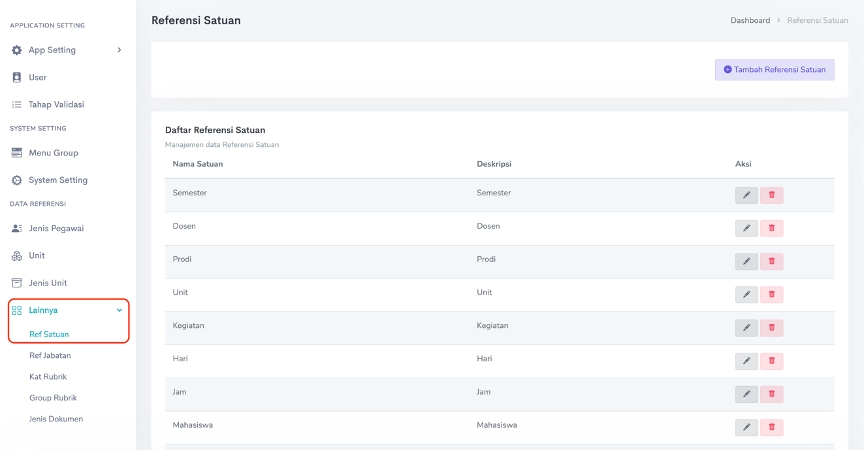Open System Setting from sidebar
This screenshot has width=864, height=450.
click(57, 180)
